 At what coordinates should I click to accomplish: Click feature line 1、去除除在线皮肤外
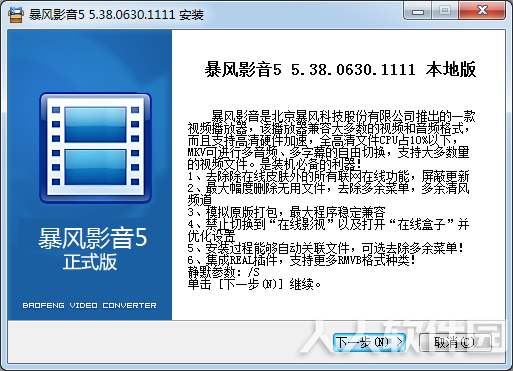tap(329, 176)
